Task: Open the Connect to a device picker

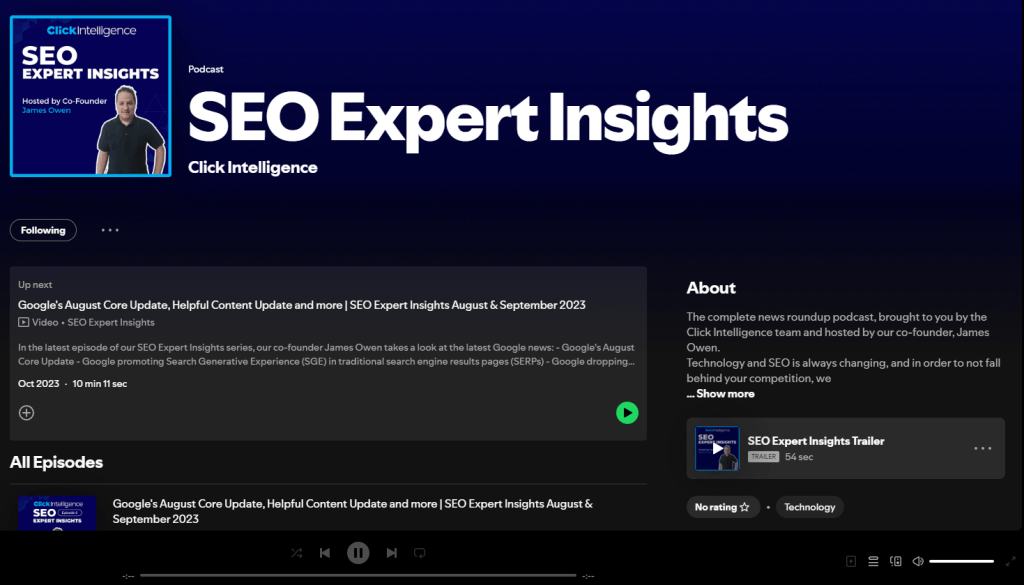Action: point(896,561)
